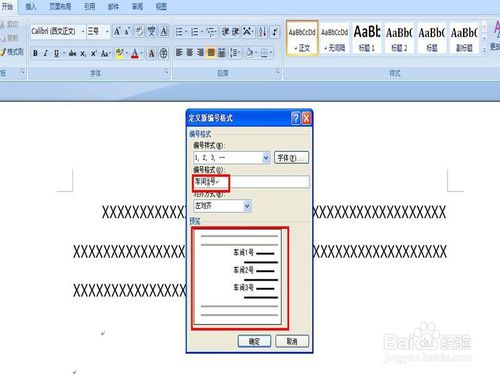Sort paragraphs with the sort icon
500x375 pixels.
(x=263, y=32)
